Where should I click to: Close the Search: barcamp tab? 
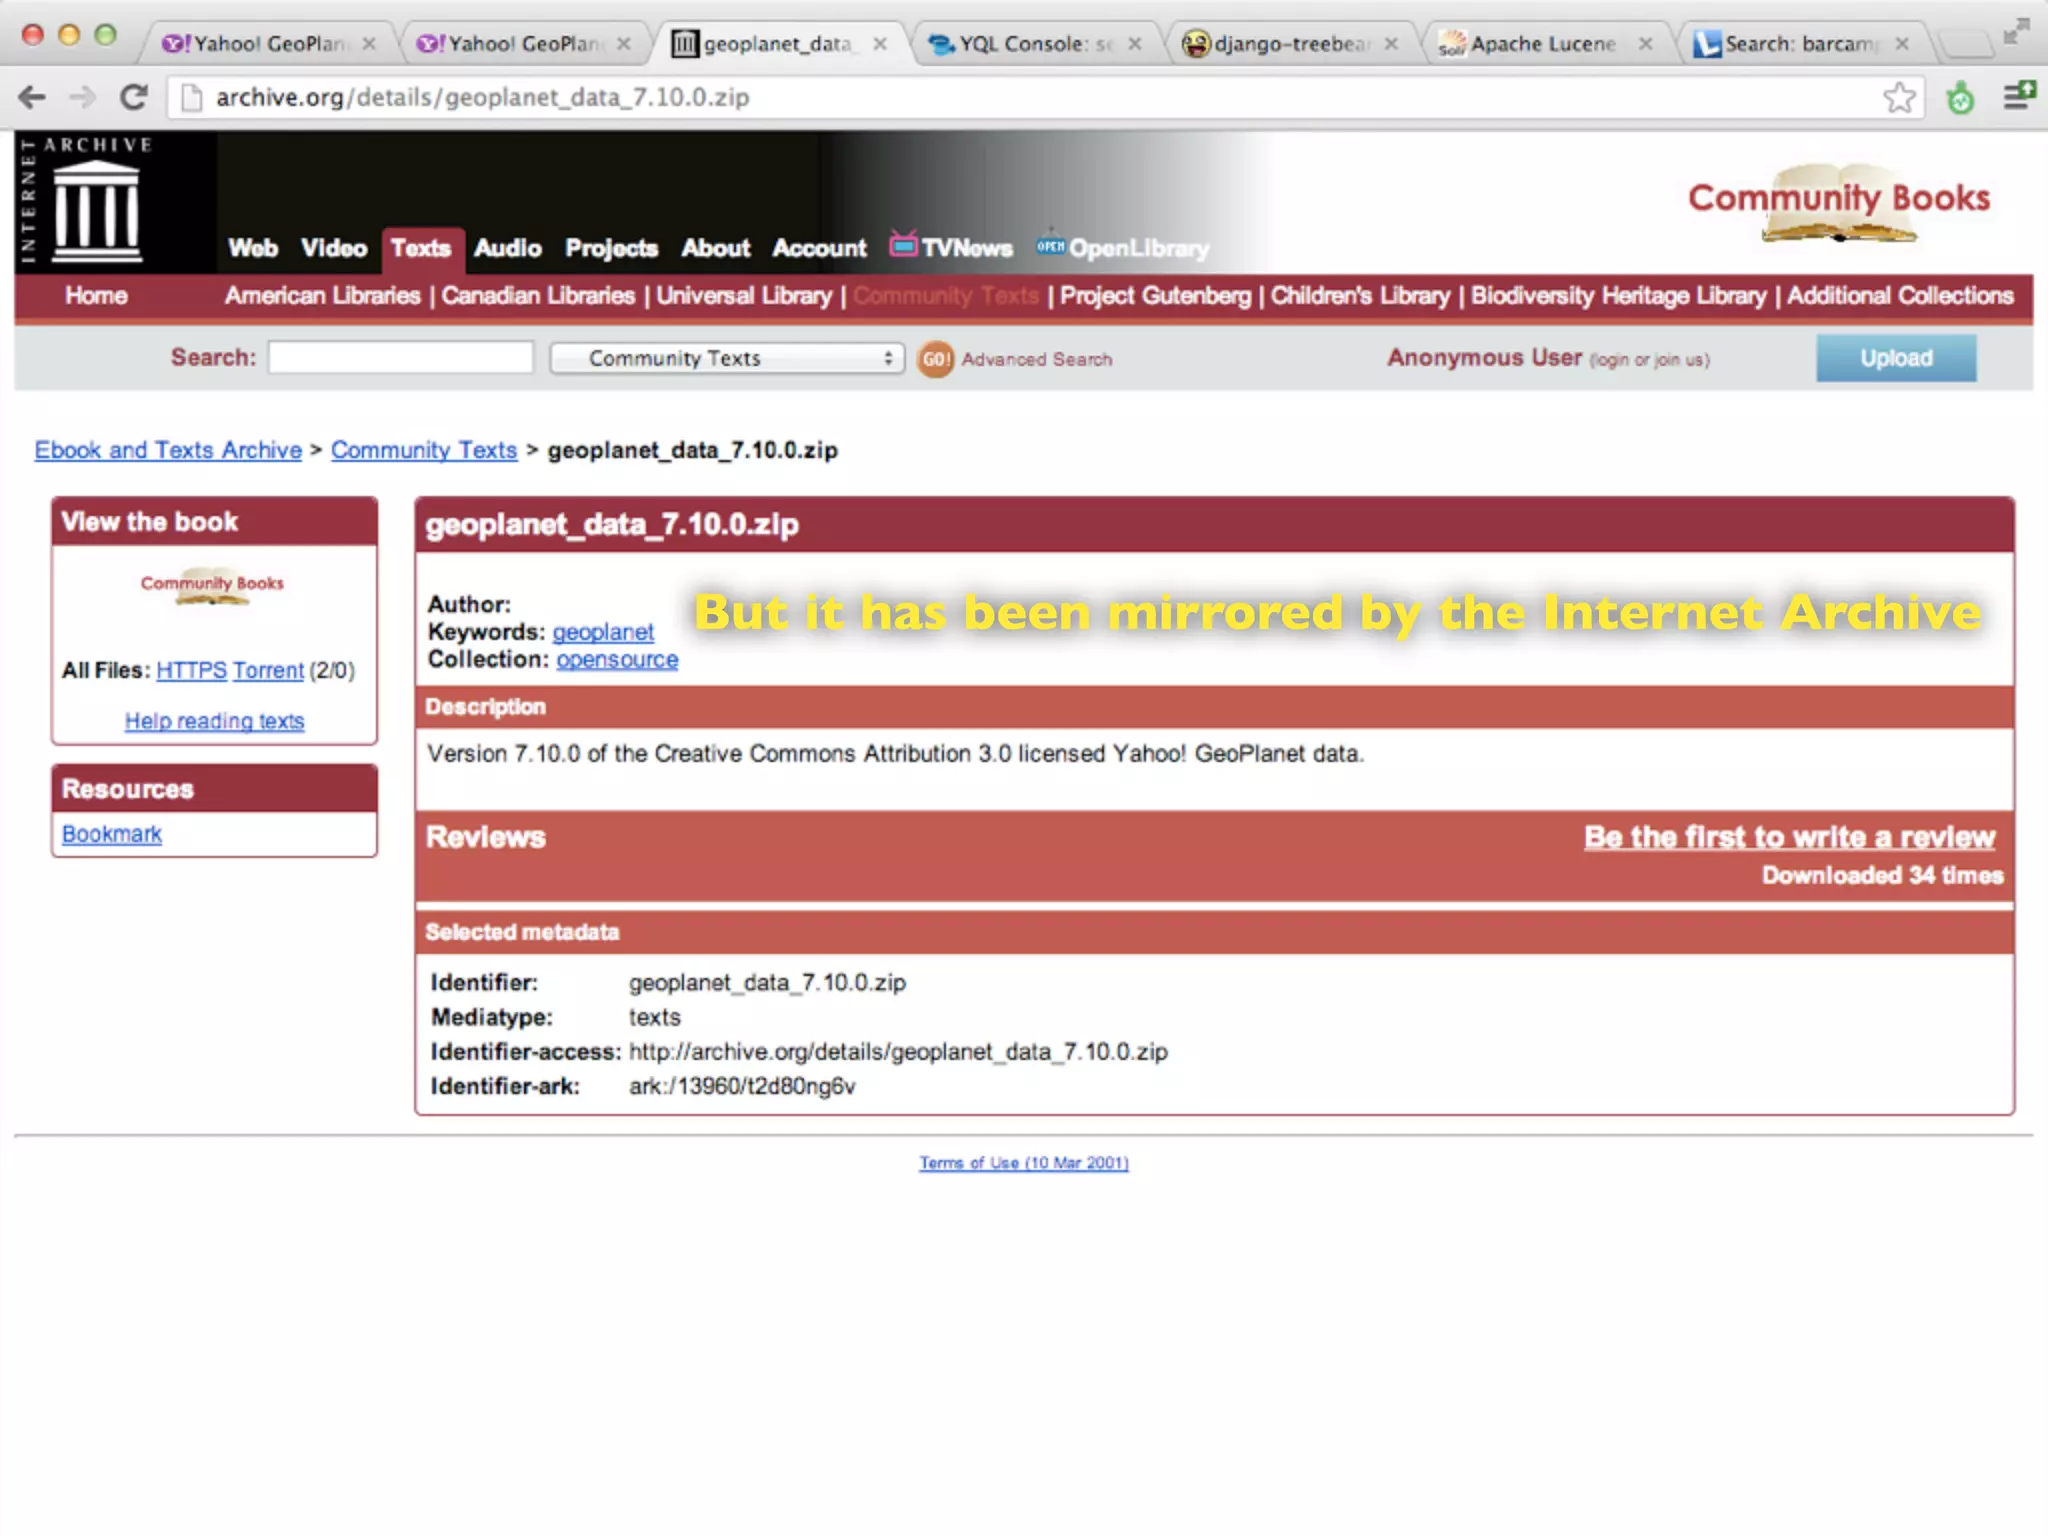[x=1902, y=44]
